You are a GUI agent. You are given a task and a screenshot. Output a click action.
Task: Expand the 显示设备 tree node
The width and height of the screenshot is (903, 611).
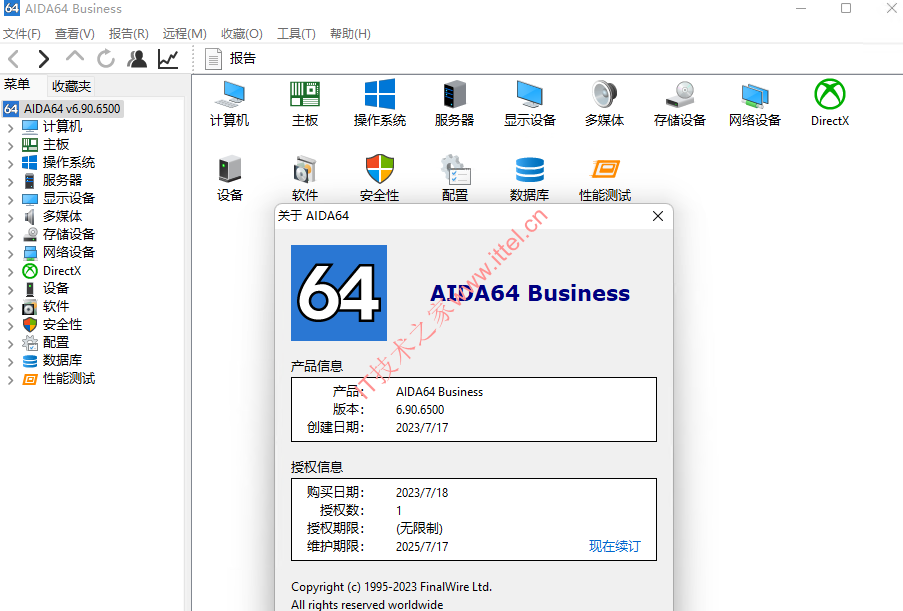[10, 200]
